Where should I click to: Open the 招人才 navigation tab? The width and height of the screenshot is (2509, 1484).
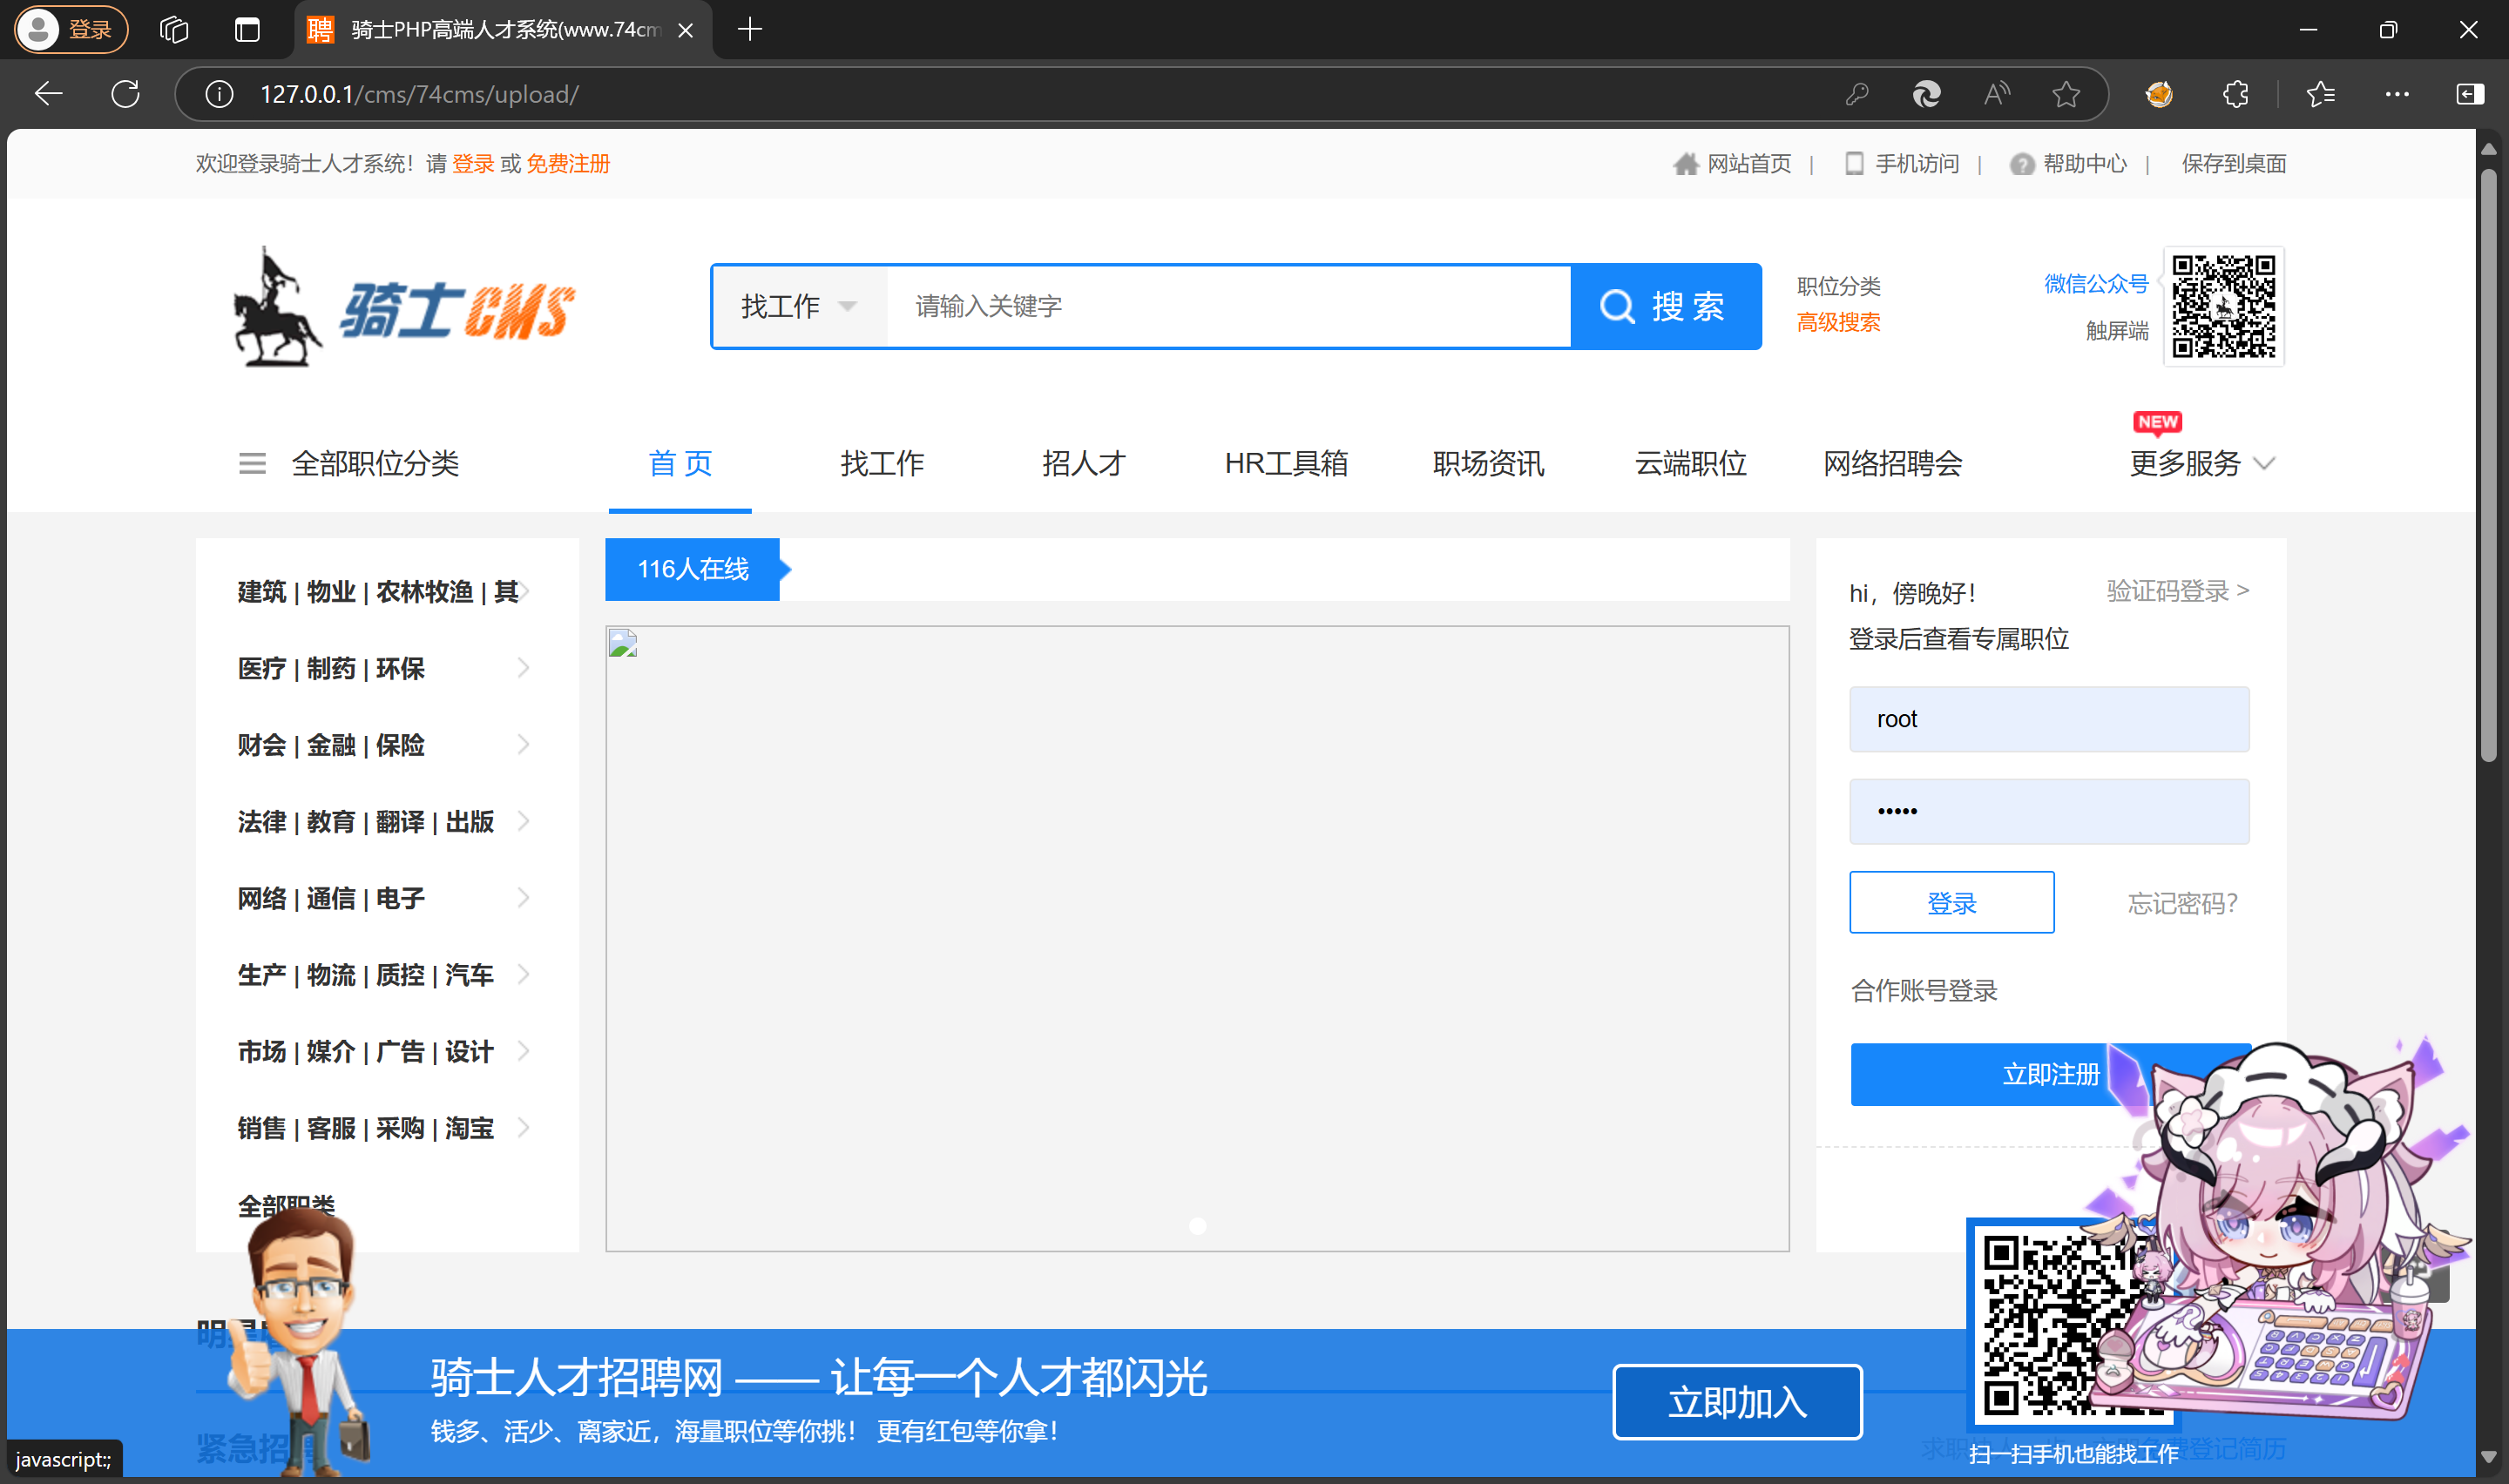1084,463
